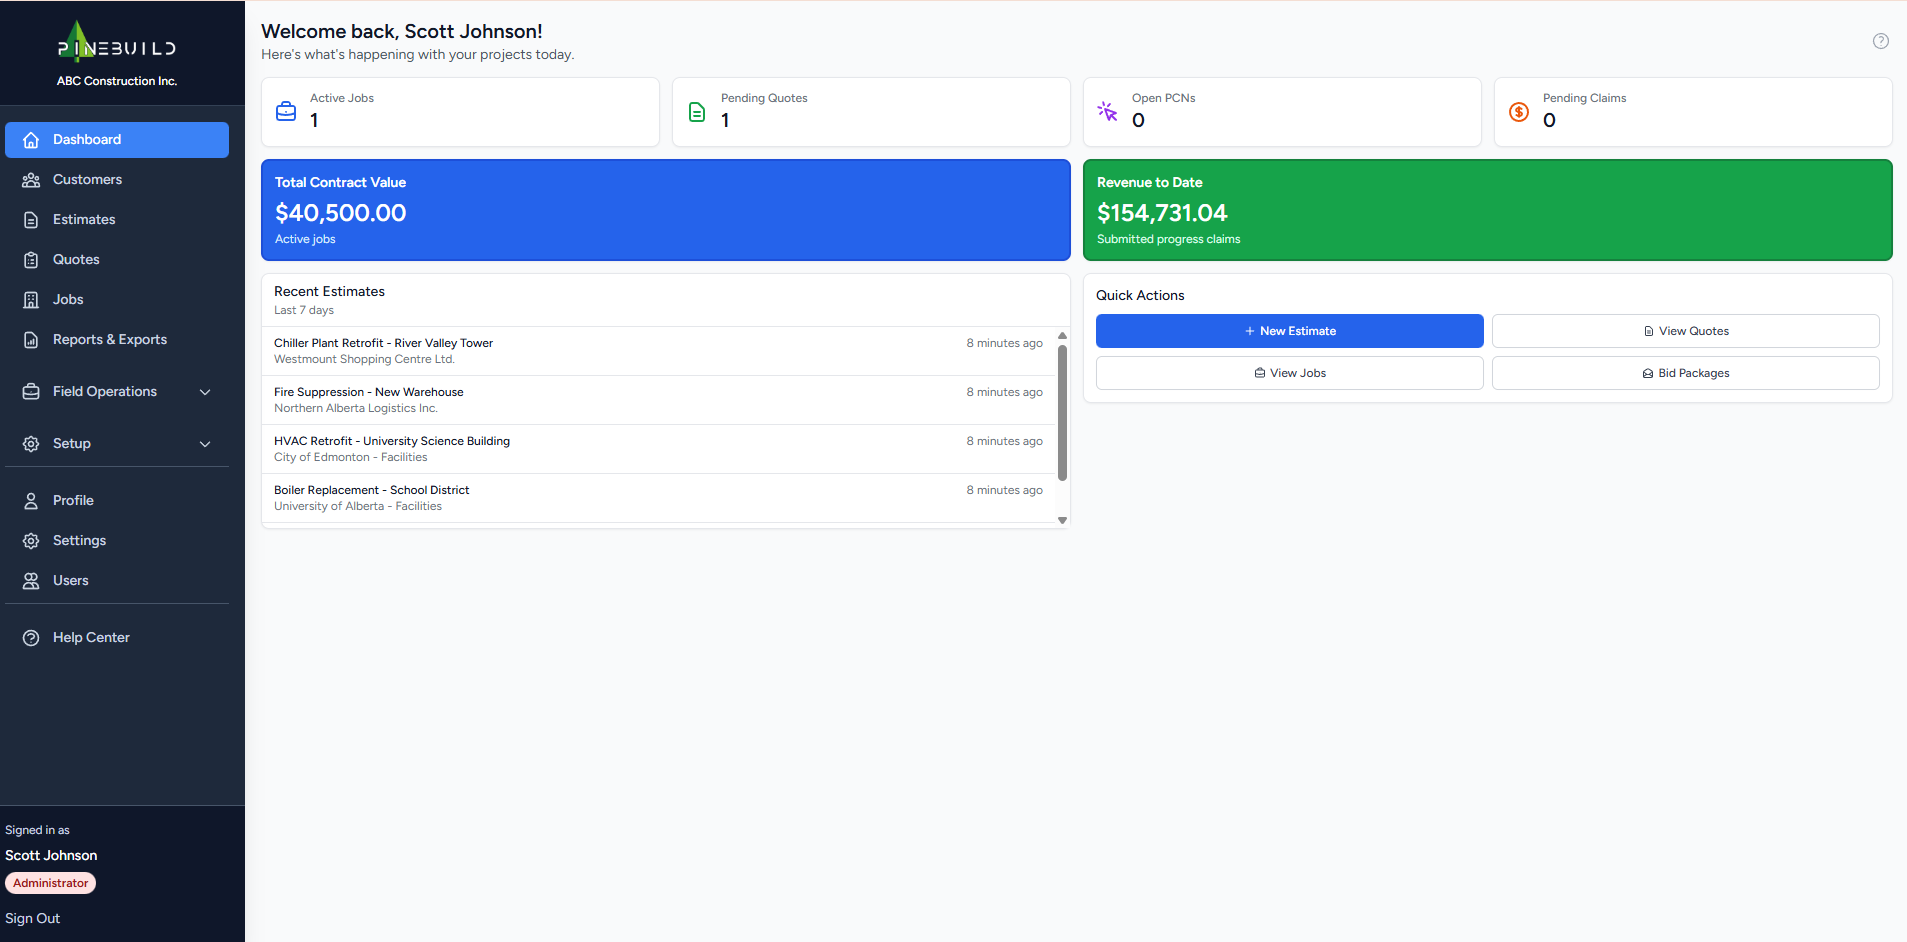Viewport: 1907px width, 942px height.
Task: Open Quotes using the sidebar icon
Action: click(31, 259)
